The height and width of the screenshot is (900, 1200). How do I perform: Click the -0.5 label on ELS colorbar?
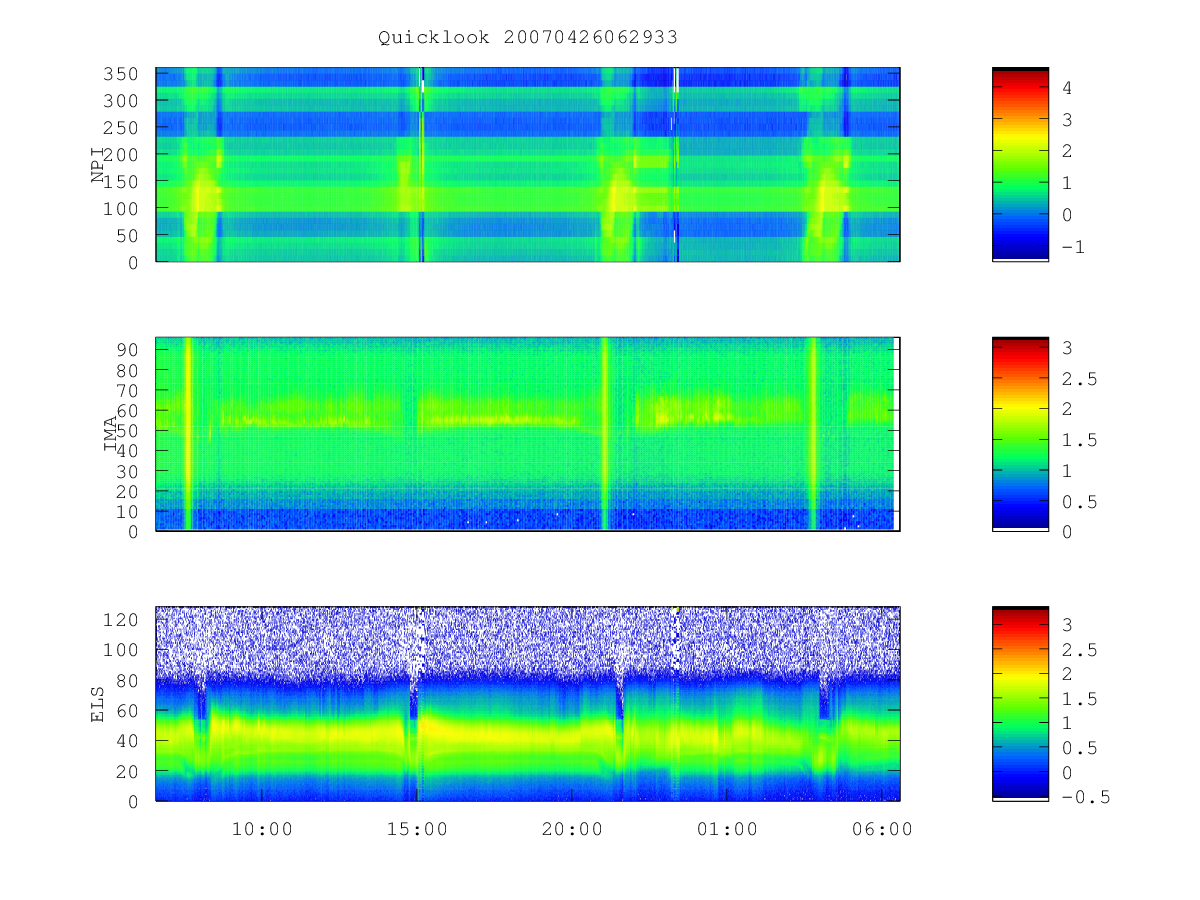click(1086, 797)
